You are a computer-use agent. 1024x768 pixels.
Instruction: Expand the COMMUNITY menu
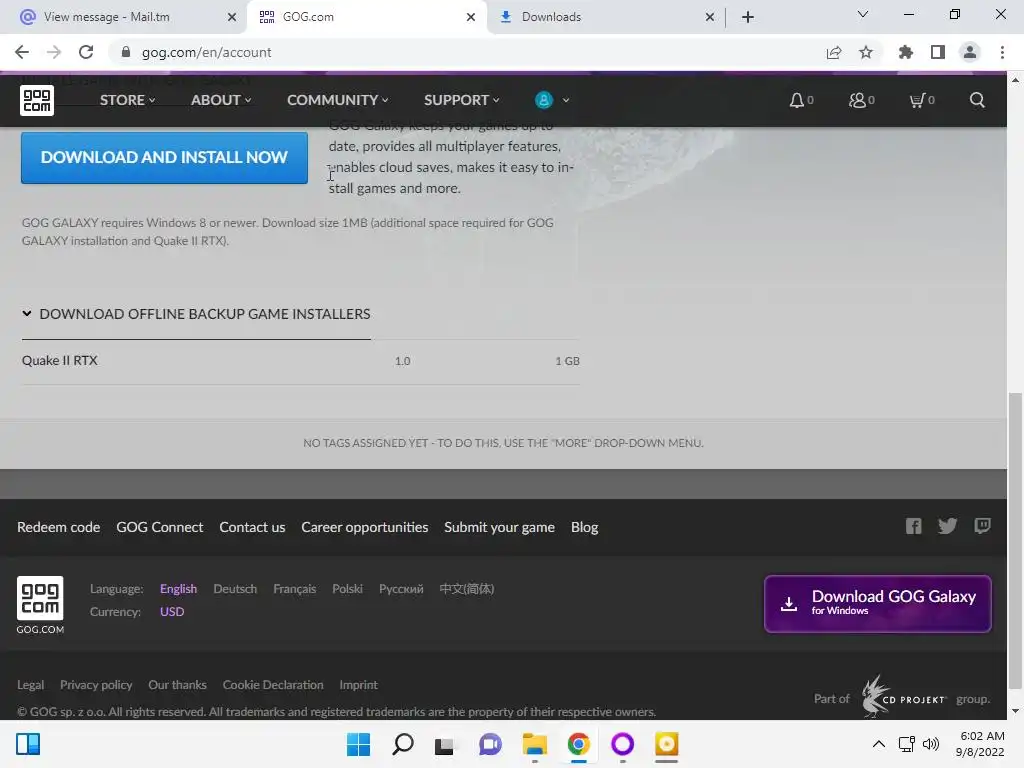click(338, 100)
